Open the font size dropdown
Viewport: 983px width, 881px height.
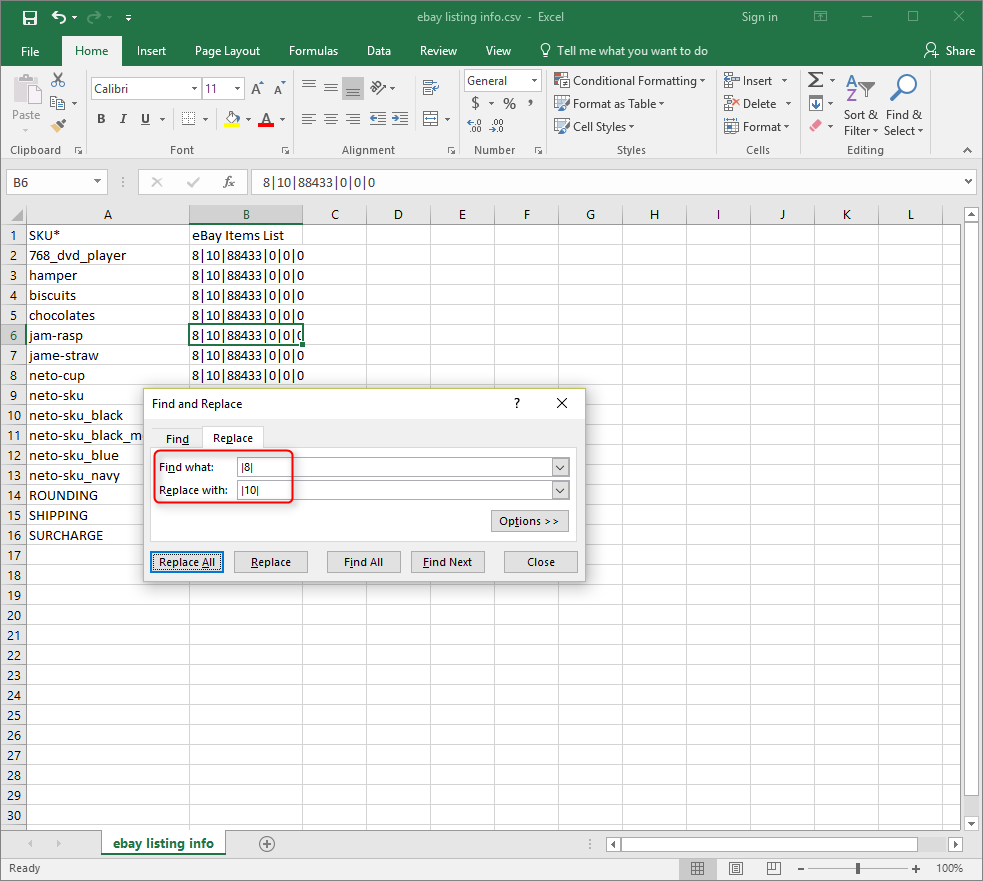tap(238, 88)
